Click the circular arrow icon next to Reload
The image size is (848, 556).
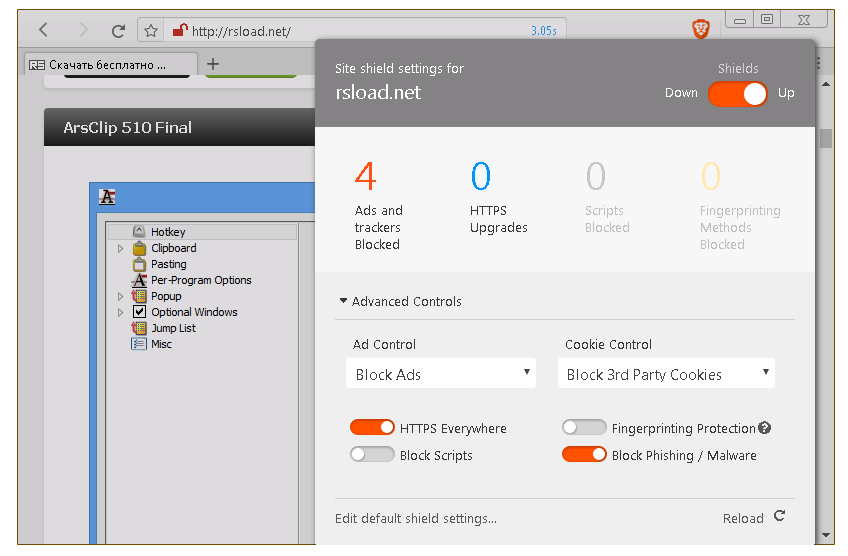pos(779,516)
